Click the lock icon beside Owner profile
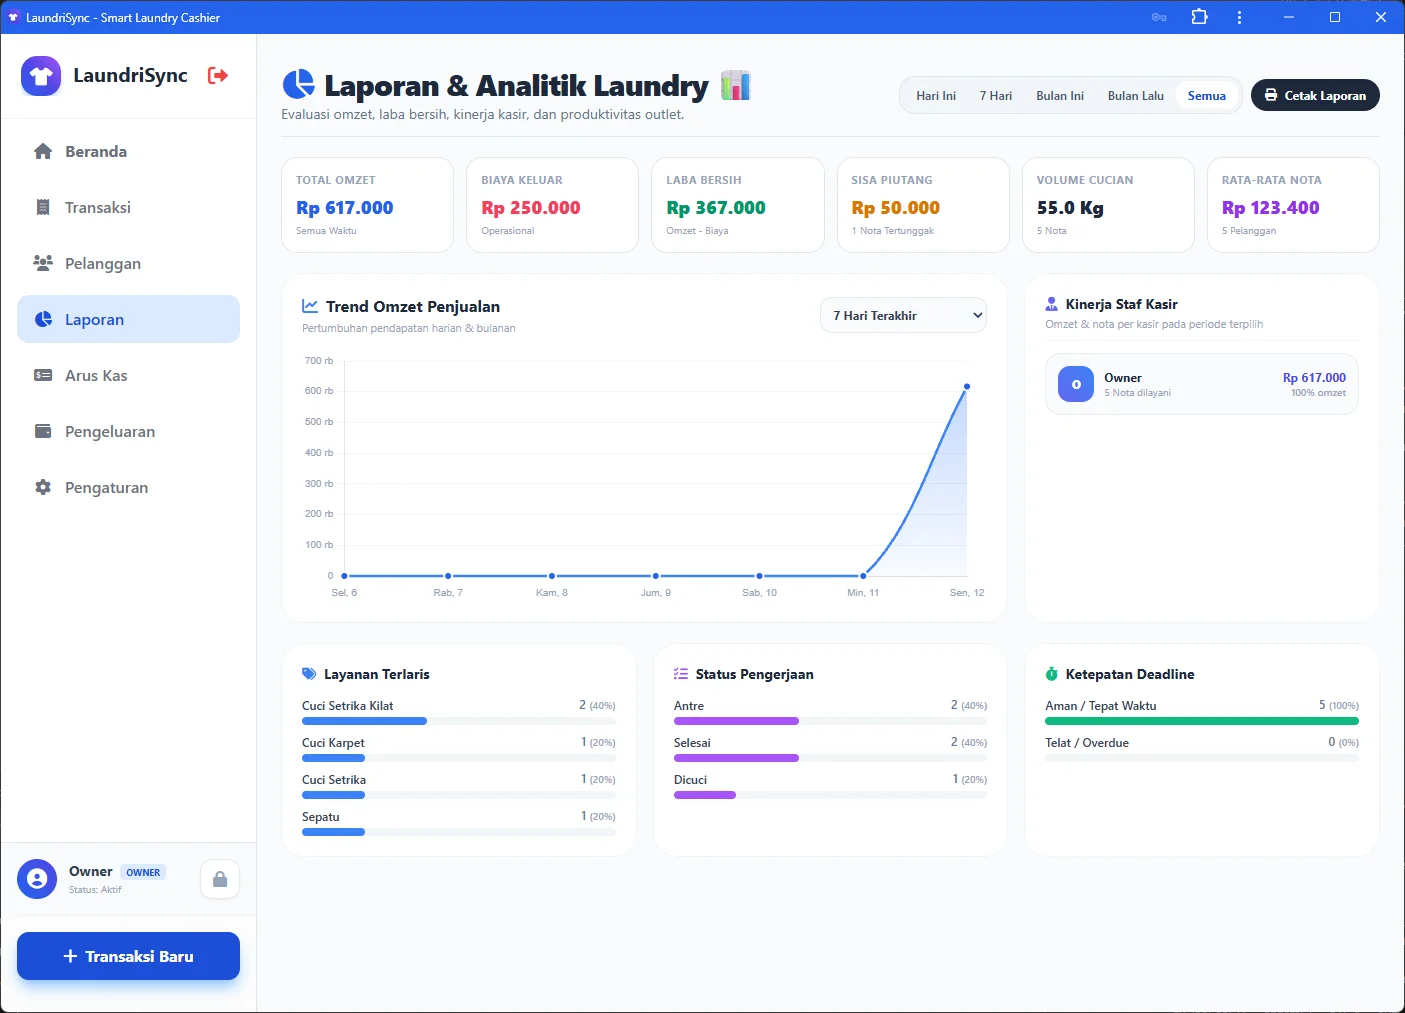 tap(220, 879)
